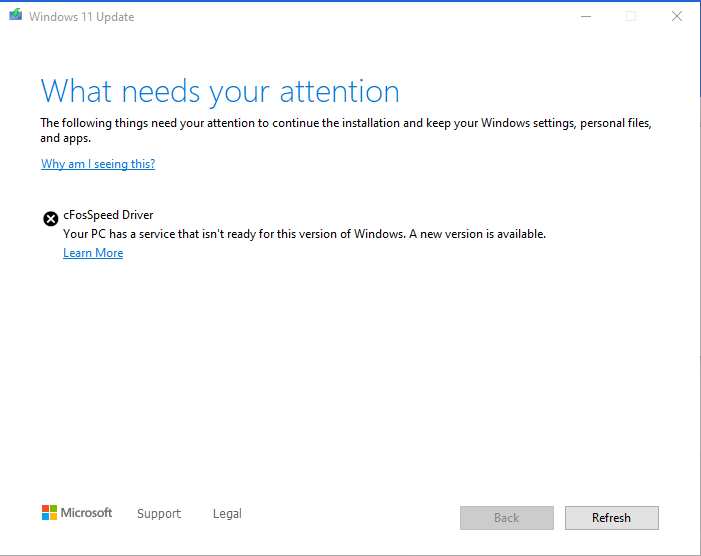This screenshot has width=701, height=556.
Task: Click the "What needs your attention" heading
Action: coord(220,91)
